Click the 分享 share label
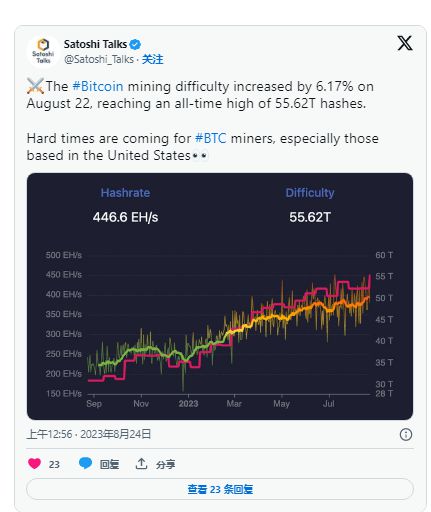Viewport: 431px width, 512px height. [165, 464]
